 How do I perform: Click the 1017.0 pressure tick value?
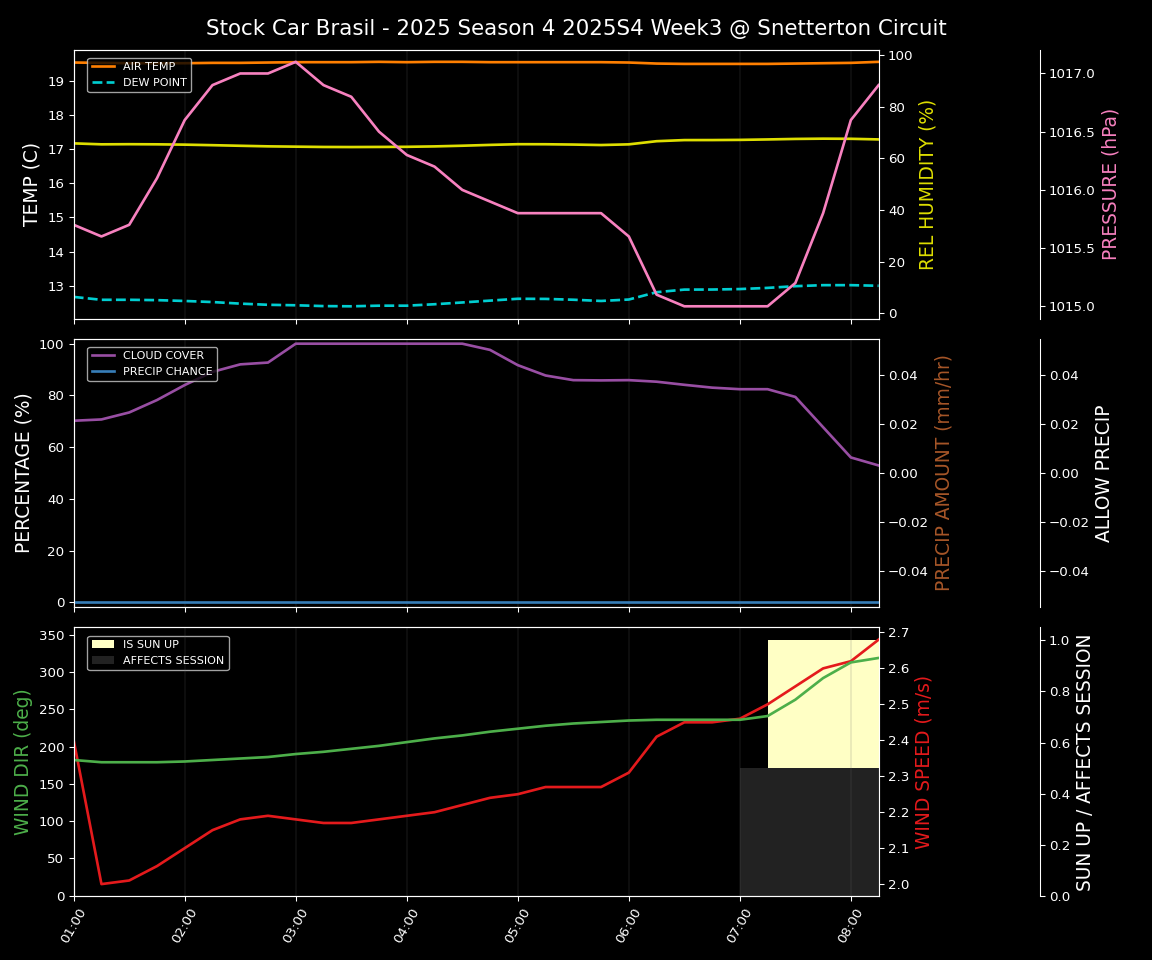point(1071,74)
